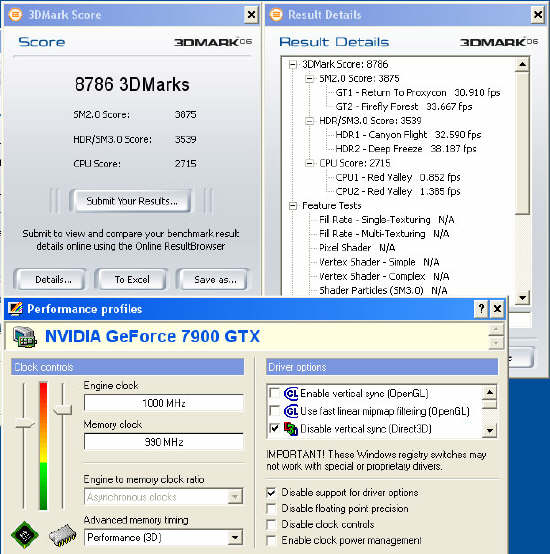Click the Save as button
550x554 pixels.
point(213,279)
